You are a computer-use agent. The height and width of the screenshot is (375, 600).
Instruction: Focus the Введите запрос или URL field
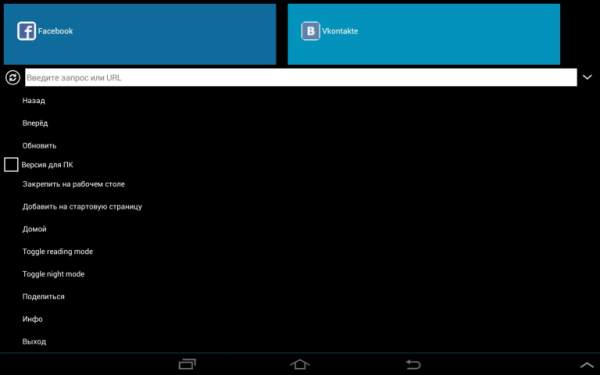[x=301, y=77]
